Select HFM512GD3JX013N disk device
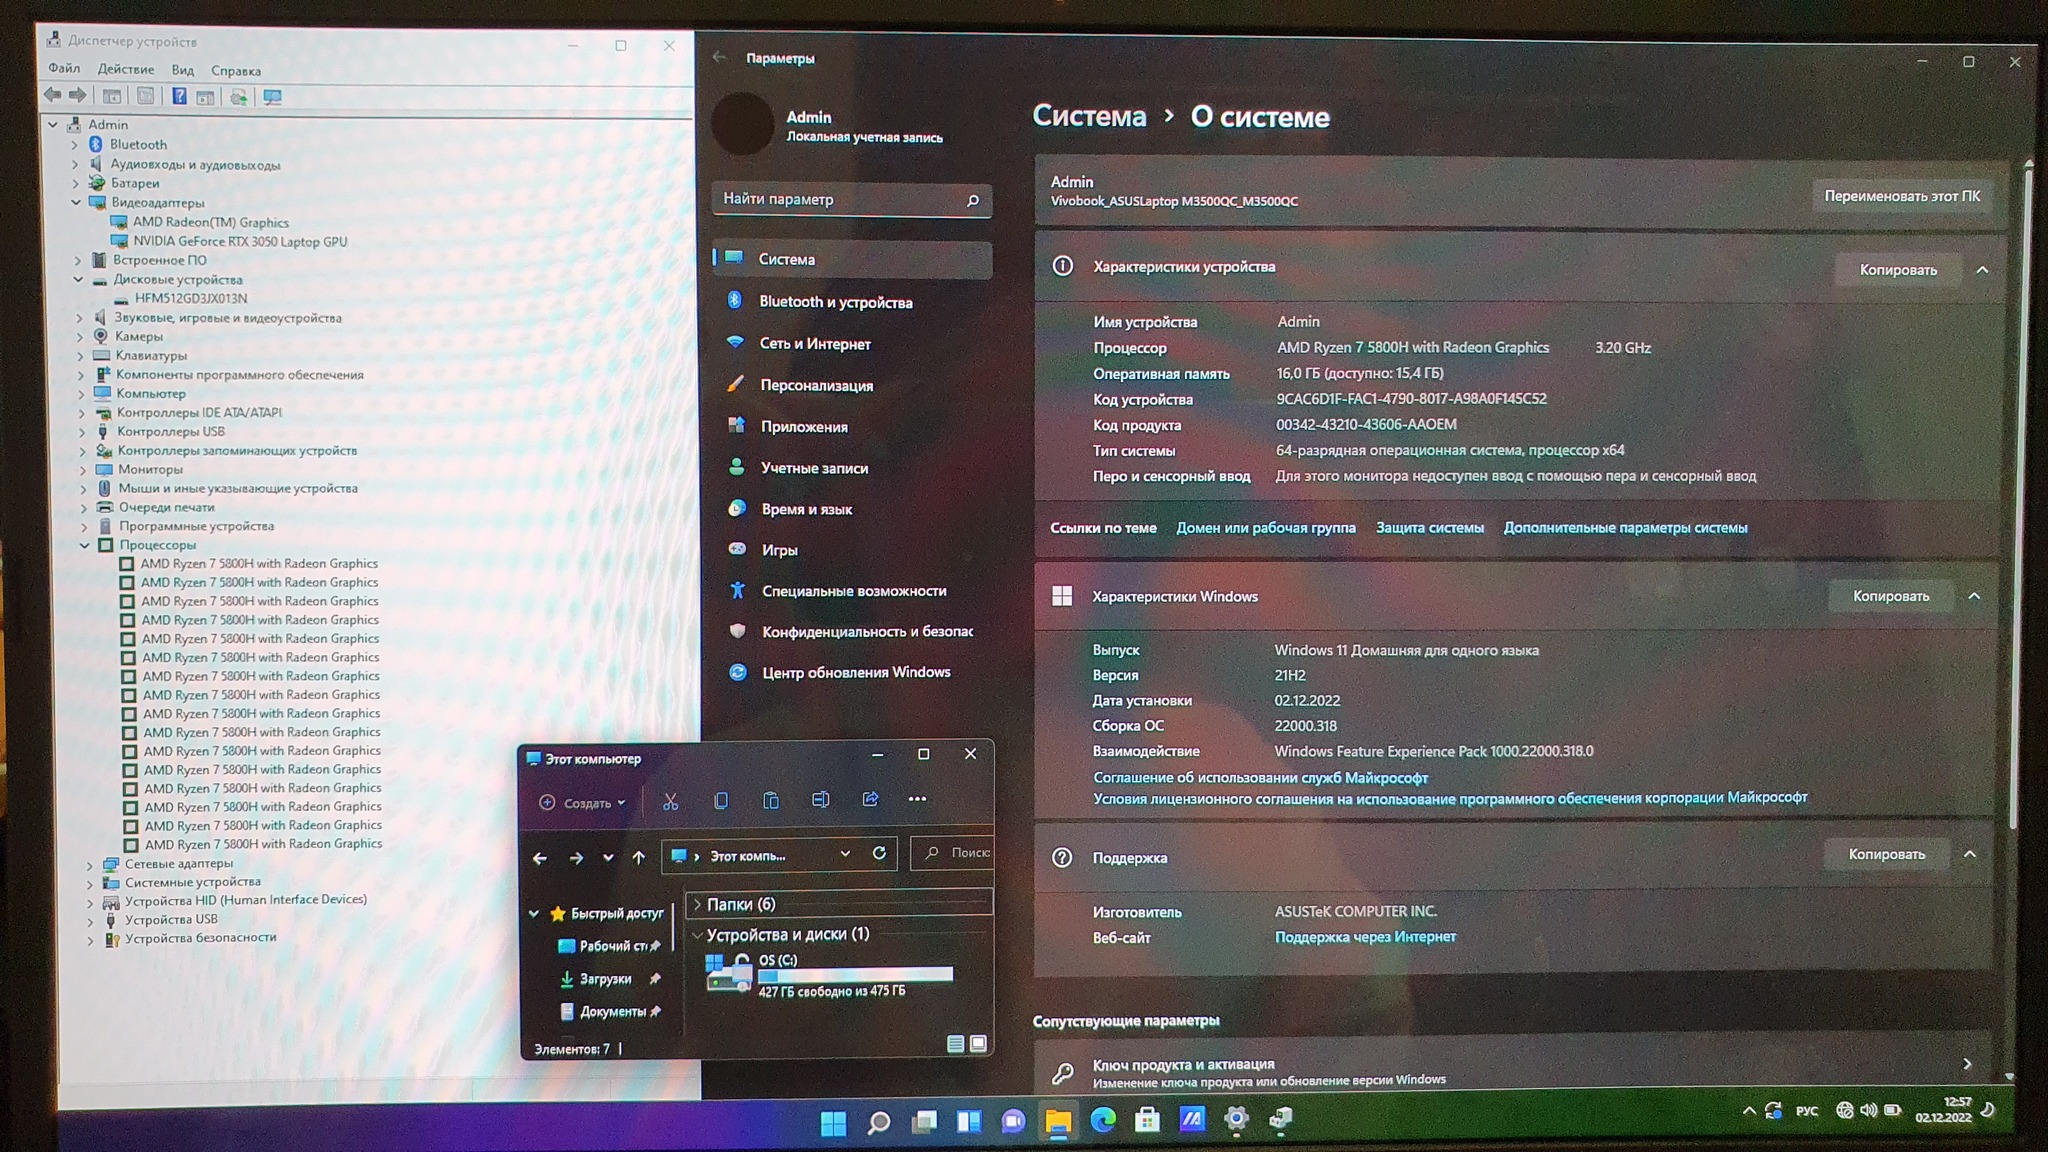Image resolution: width=2048 pixels, height=1152 pixels. click(x=190, y=298)
